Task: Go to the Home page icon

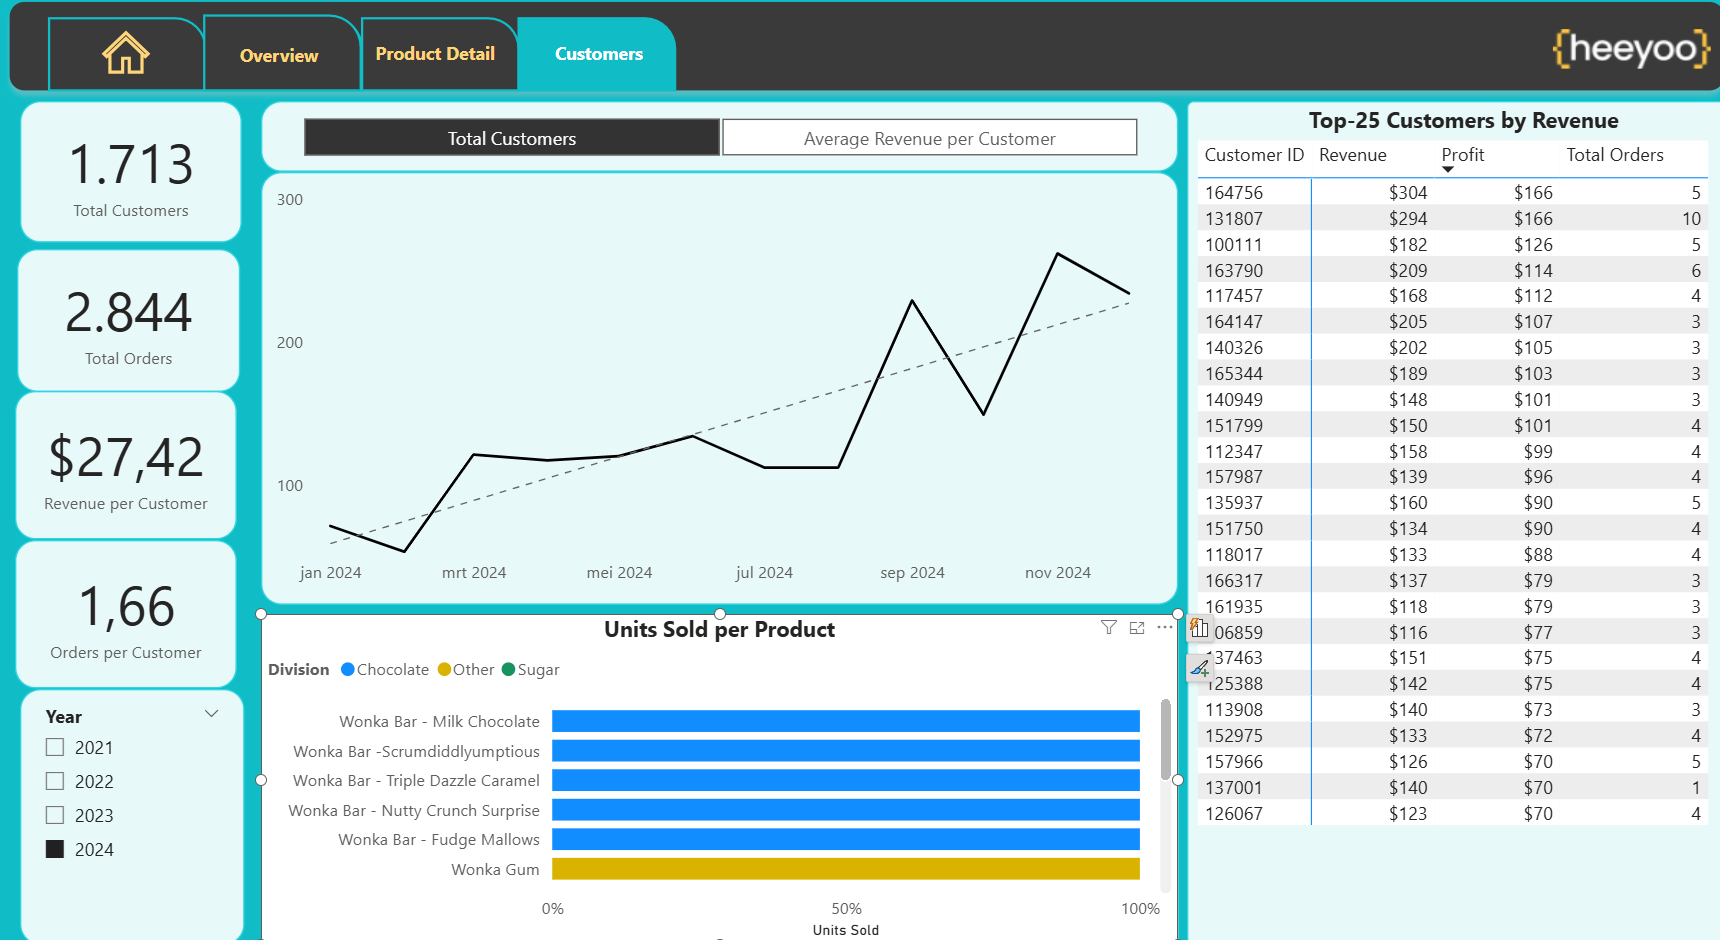Action: [126, 53]
